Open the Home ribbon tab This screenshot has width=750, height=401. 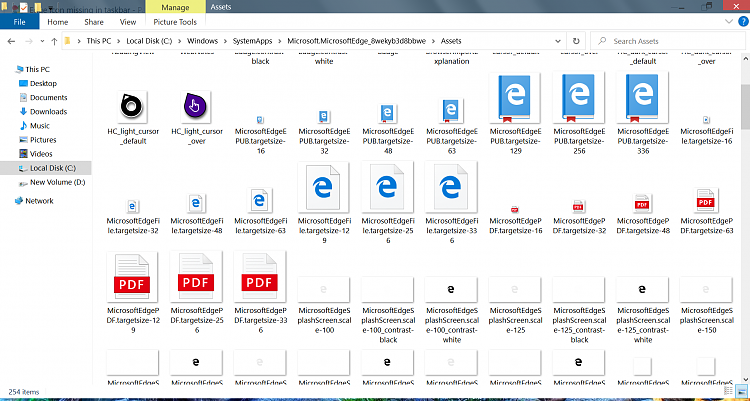[58, 22]
